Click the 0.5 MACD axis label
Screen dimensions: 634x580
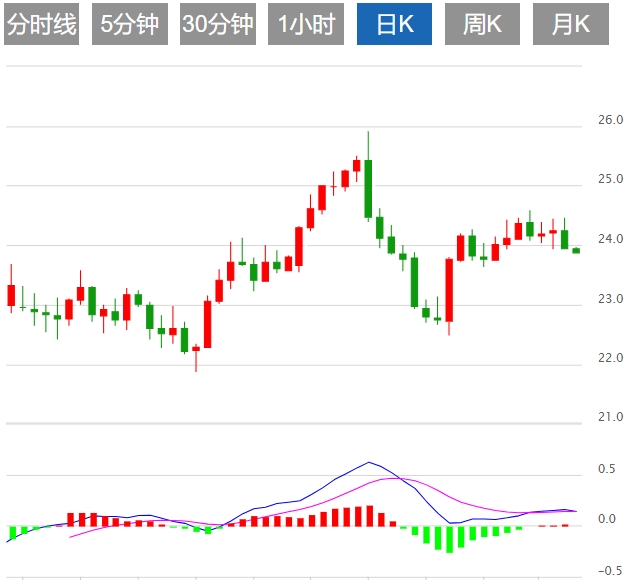click(x=607, y=469)
